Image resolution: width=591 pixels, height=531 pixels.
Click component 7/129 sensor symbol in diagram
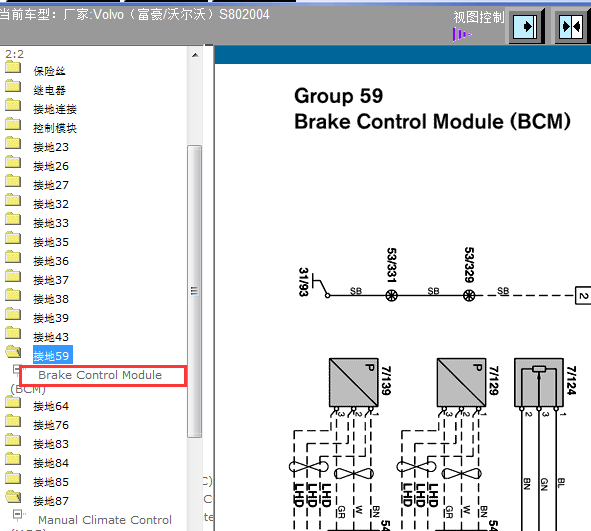click(x=461, y=382)
